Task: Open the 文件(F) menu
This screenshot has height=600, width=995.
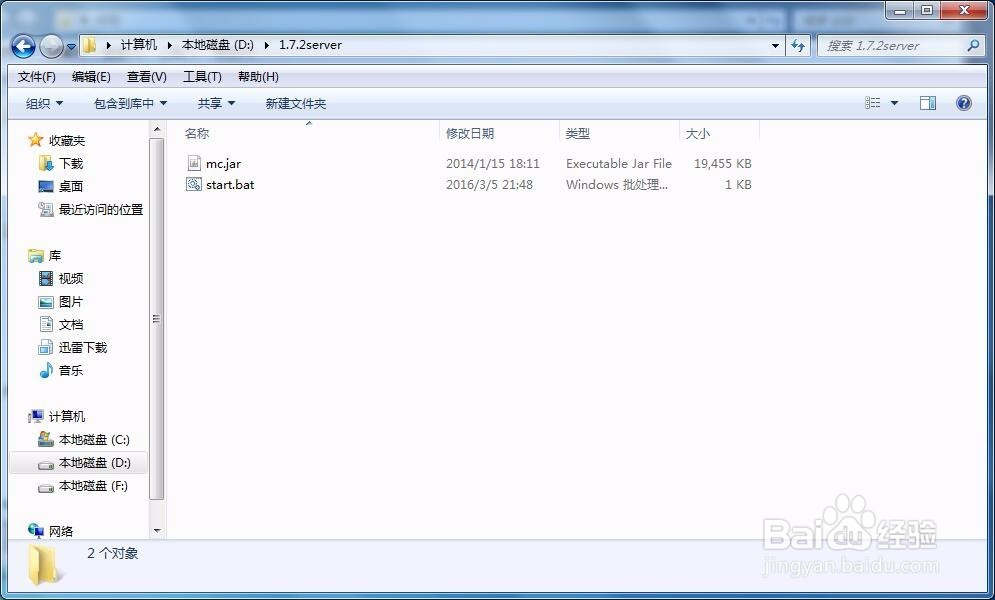Action: [x=37, y=77]
